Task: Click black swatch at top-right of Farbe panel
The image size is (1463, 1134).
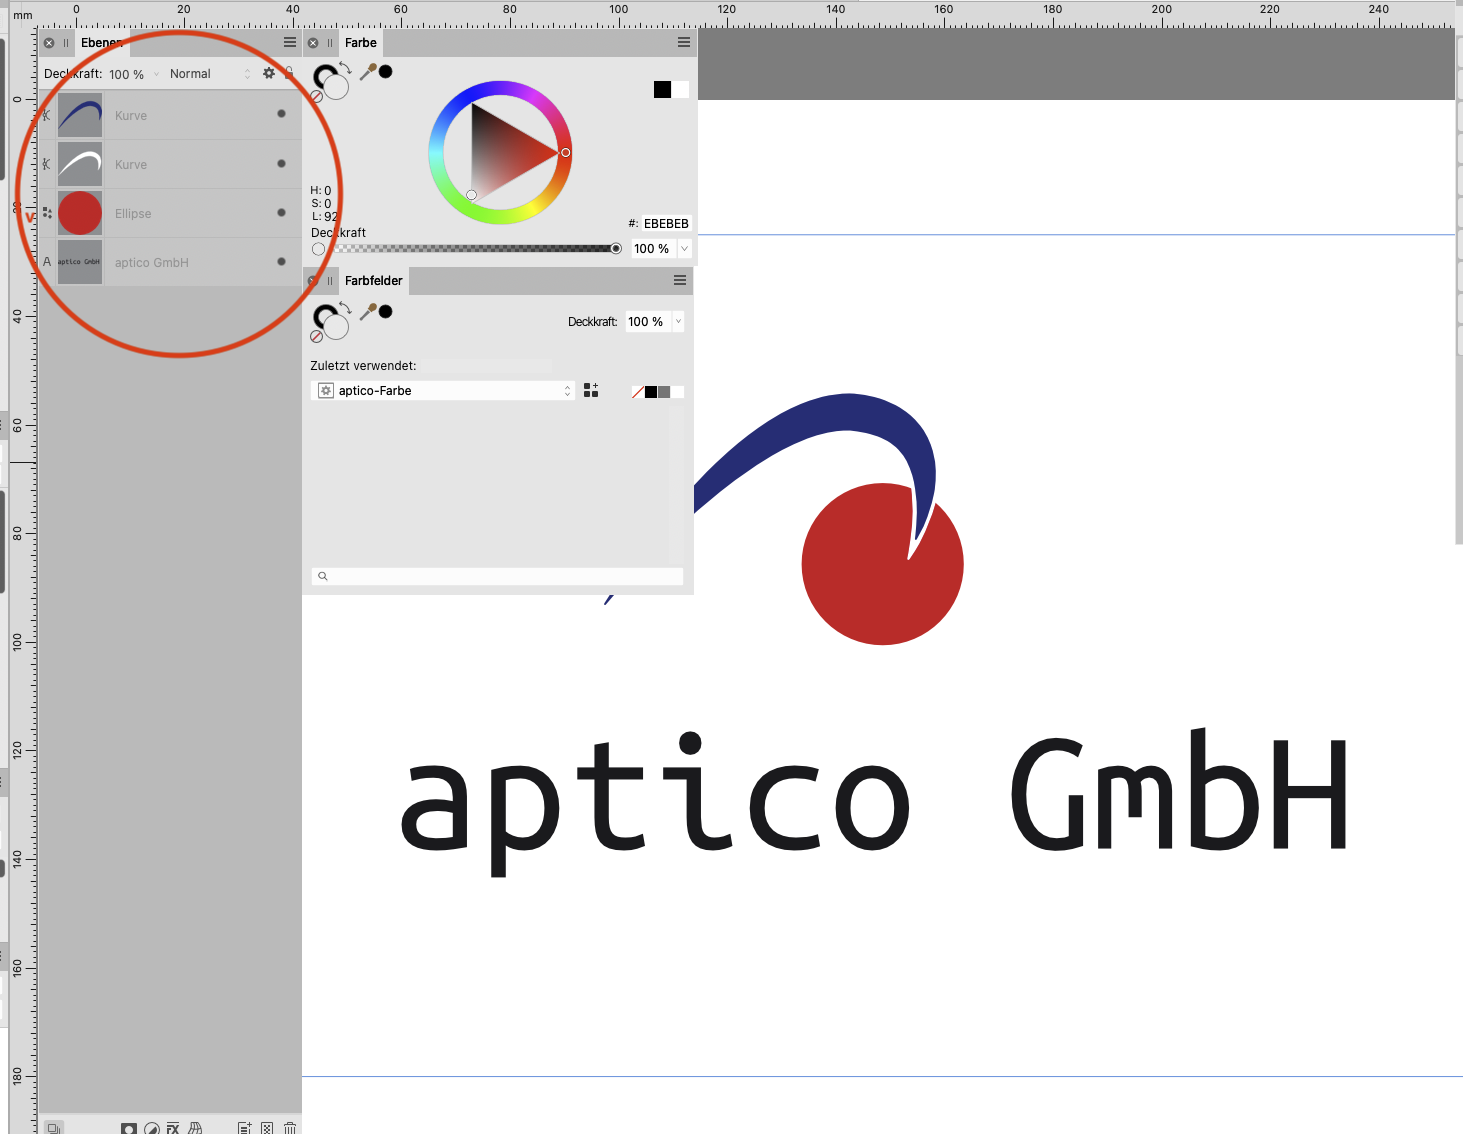Action: point(662,90)
